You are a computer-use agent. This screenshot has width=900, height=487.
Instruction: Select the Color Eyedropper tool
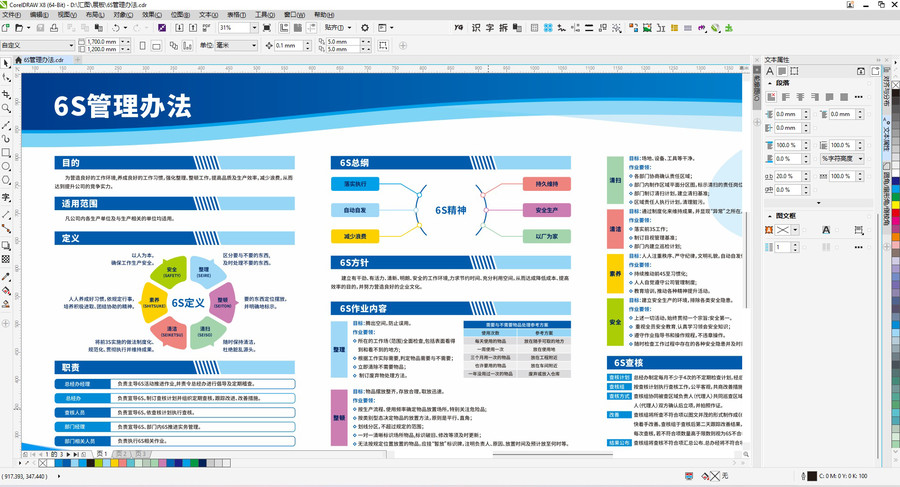coord(6,276)
